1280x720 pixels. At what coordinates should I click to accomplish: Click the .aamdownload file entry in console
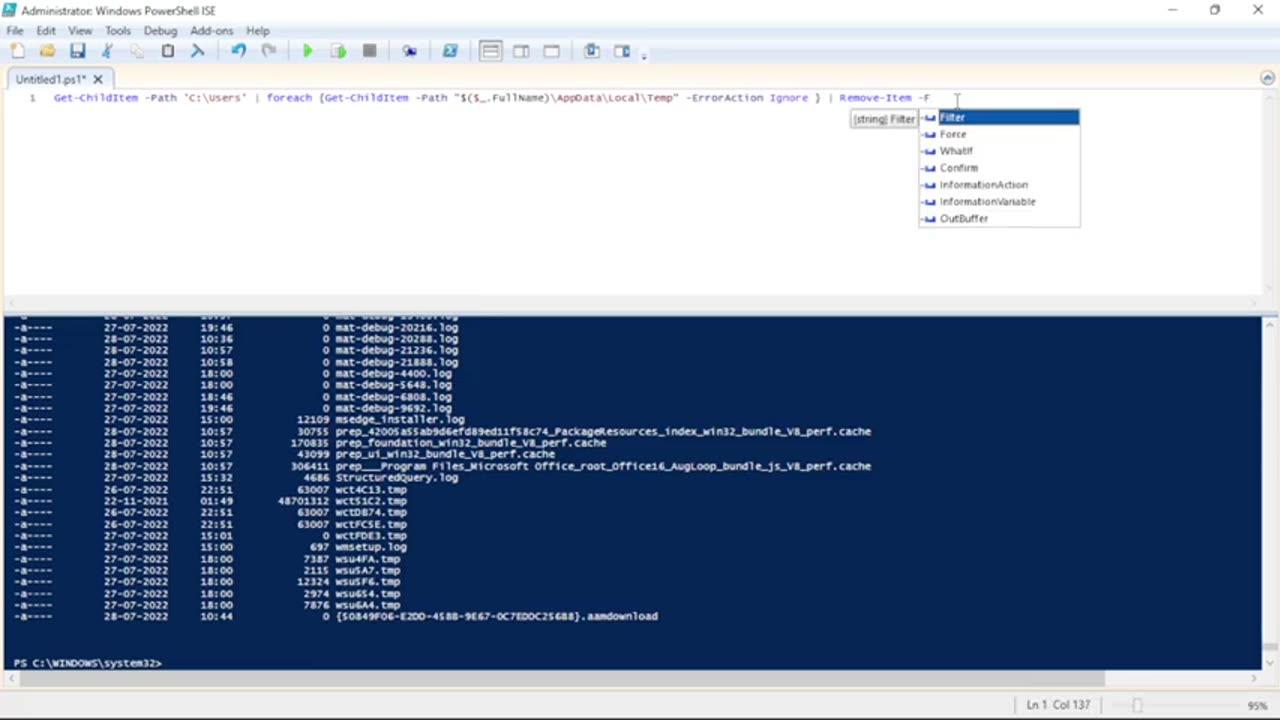(x=497, y=617)
